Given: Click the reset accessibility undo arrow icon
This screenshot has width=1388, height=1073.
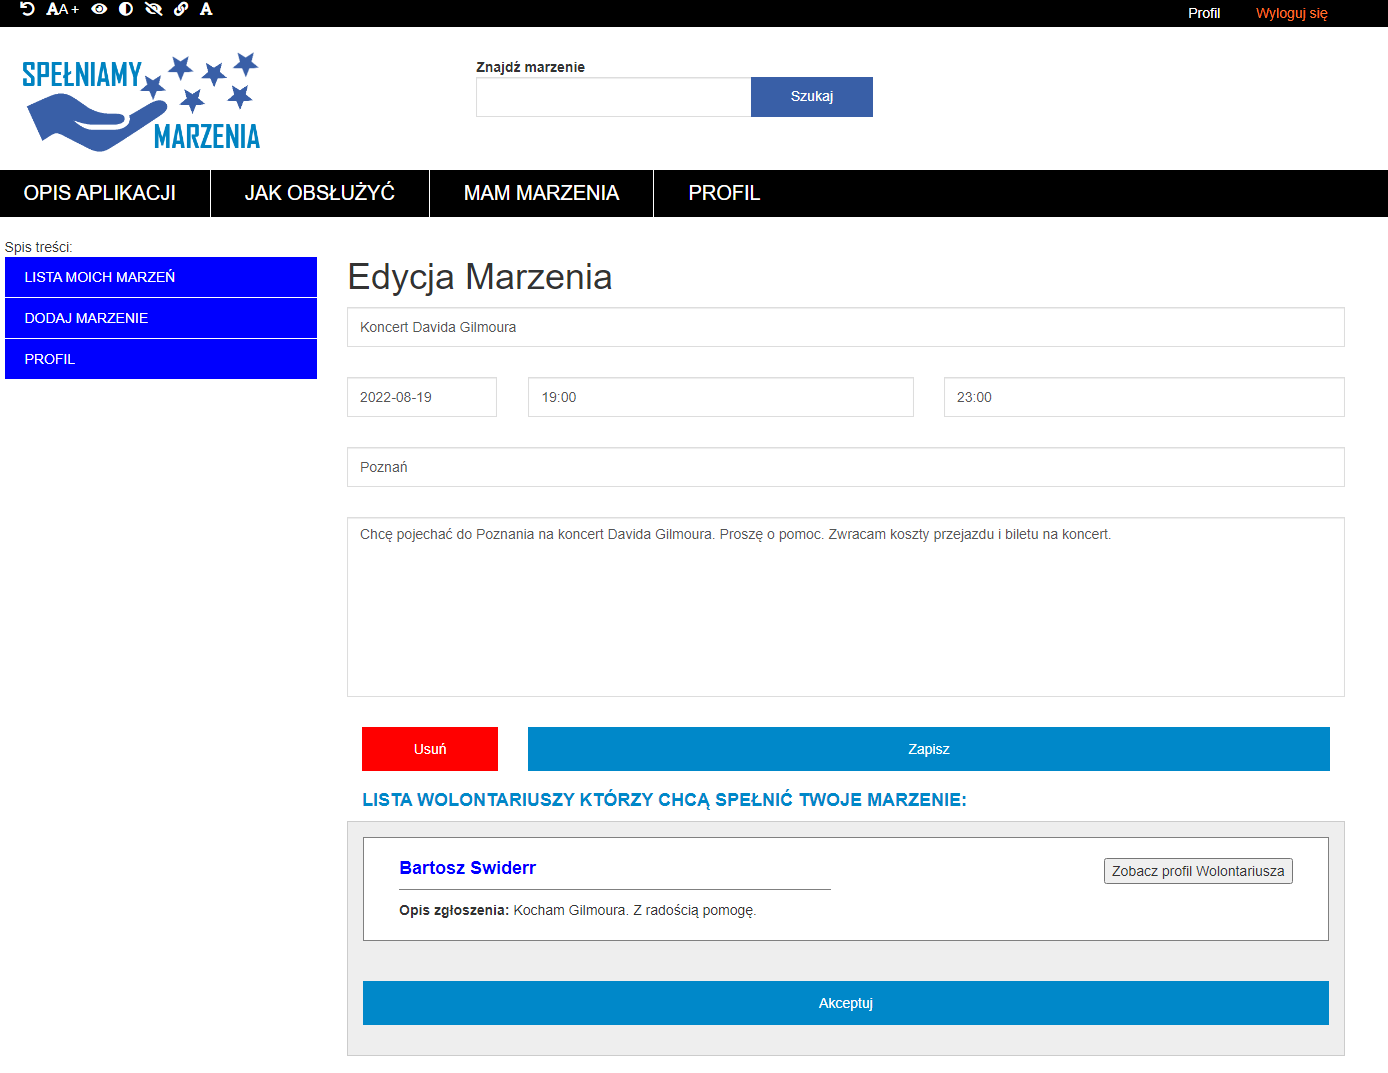Looking at the screenshot, I should tap(27, 9).
